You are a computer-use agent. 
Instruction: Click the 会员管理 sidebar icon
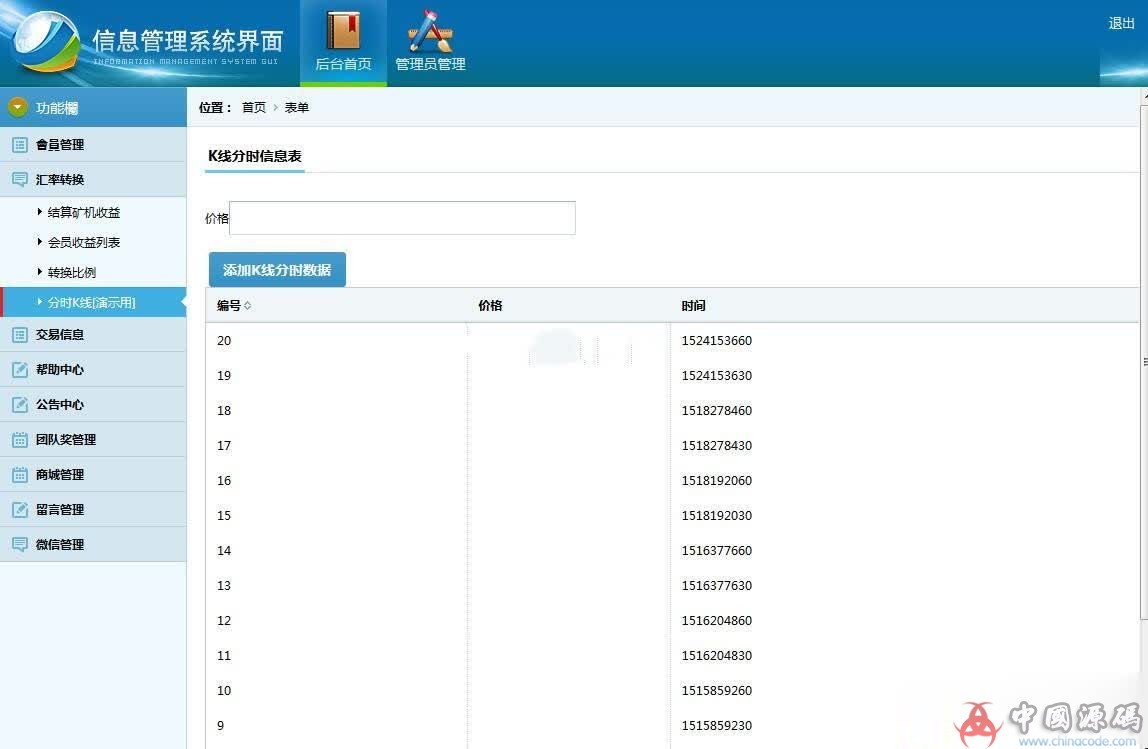tap(22, 144)
